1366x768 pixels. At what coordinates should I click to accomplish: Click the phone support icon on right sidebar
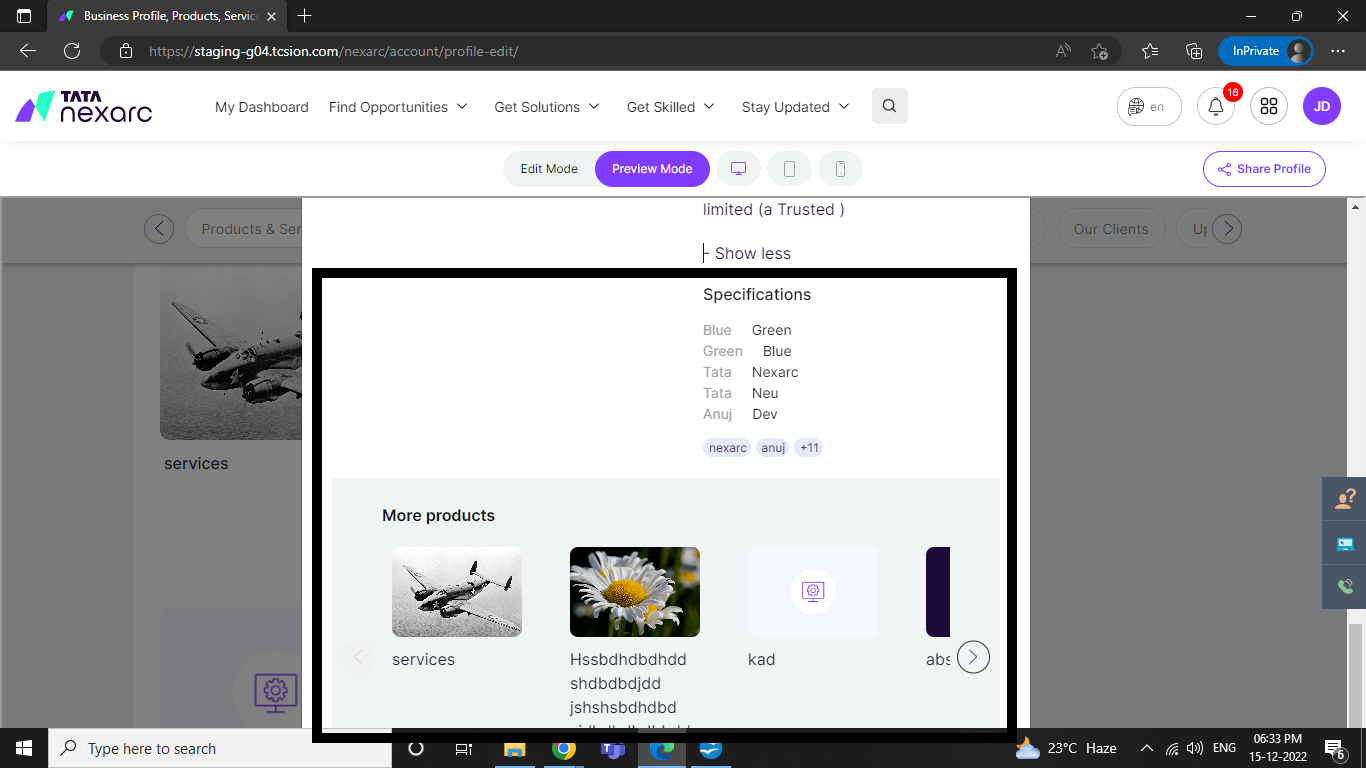tap(1345, 587)
